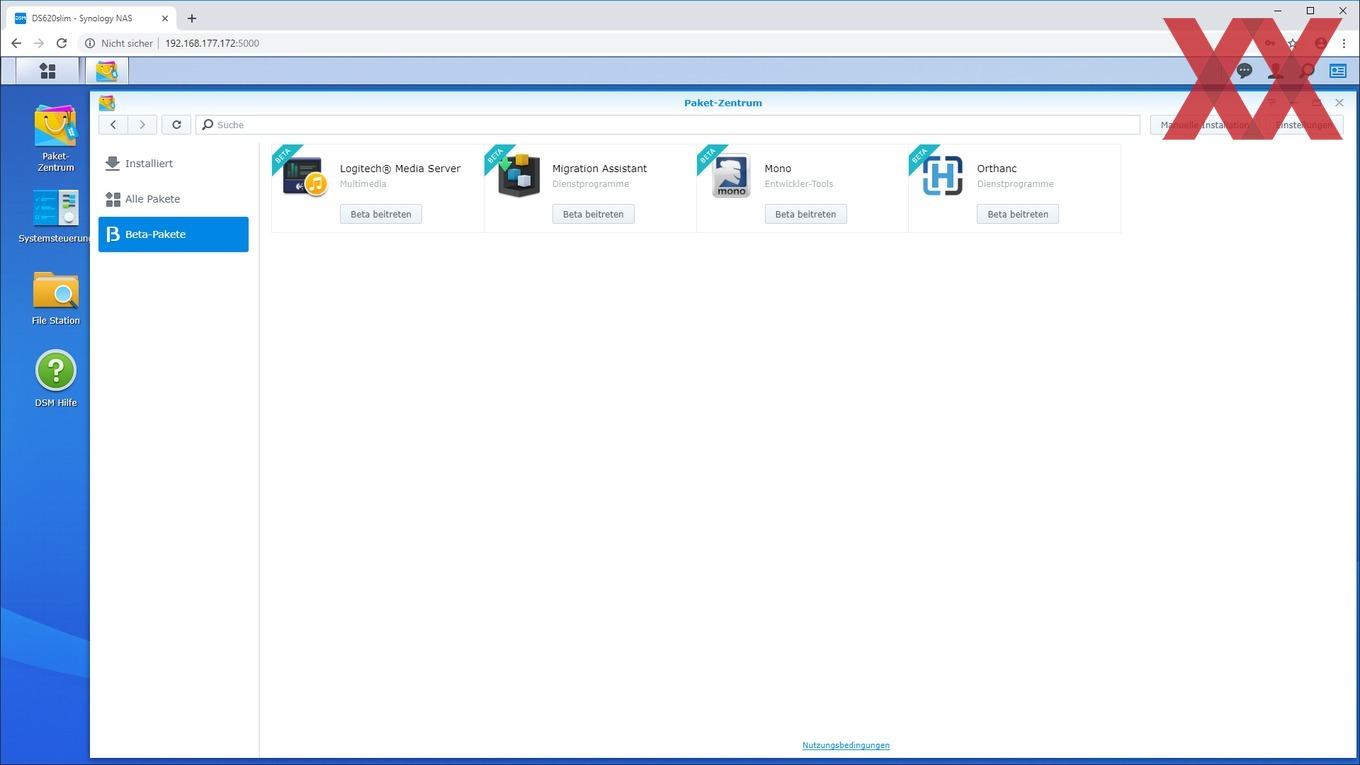
Task: Open Nutzungsbedingungen link
Action: click(x=846, y=745)
